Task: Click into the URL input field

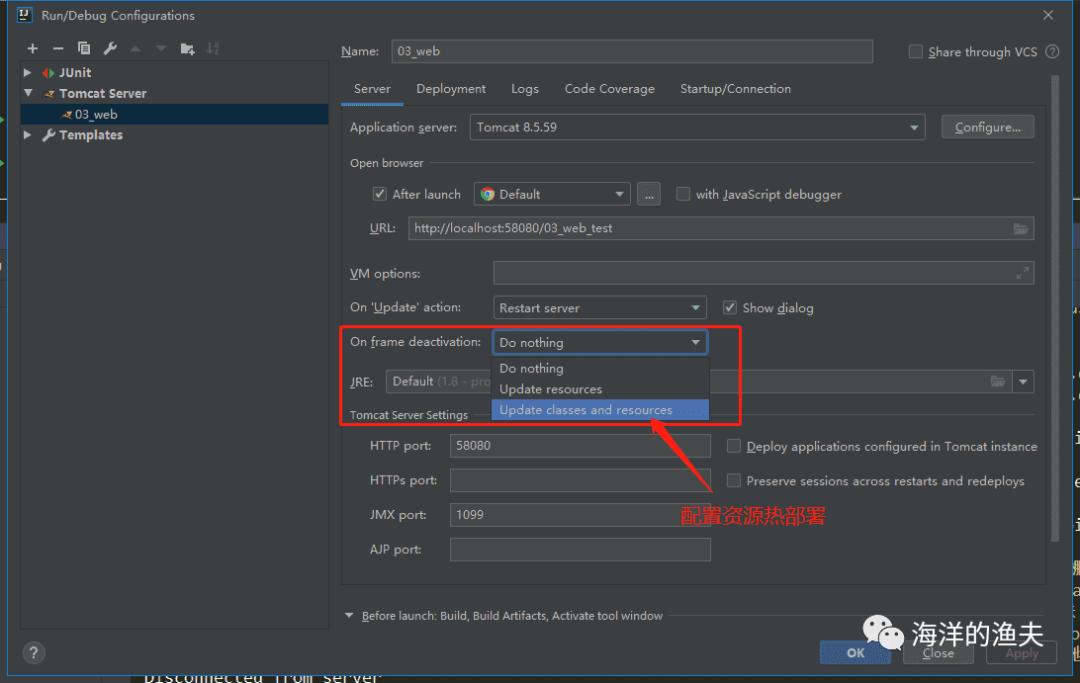Action: click(721, 229)
